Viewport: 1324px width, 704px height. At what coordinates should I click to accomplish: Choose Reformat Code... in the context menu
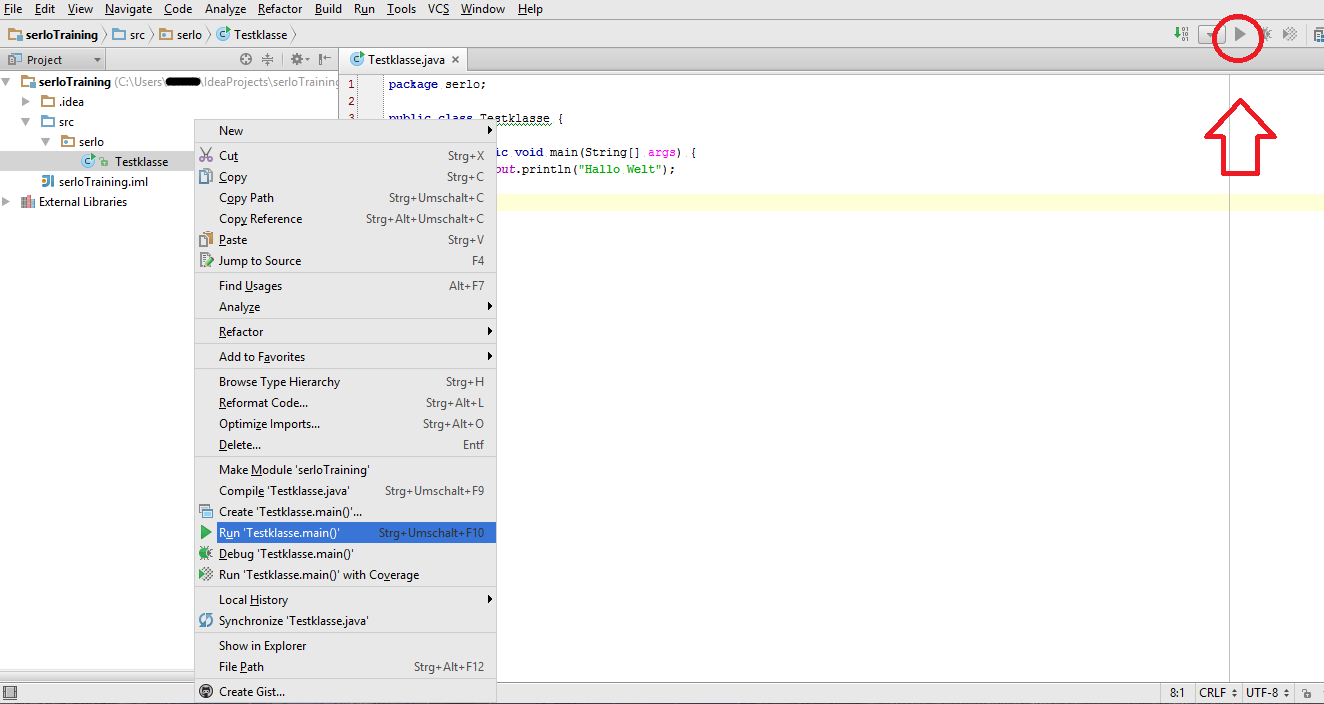pos(345,403)
